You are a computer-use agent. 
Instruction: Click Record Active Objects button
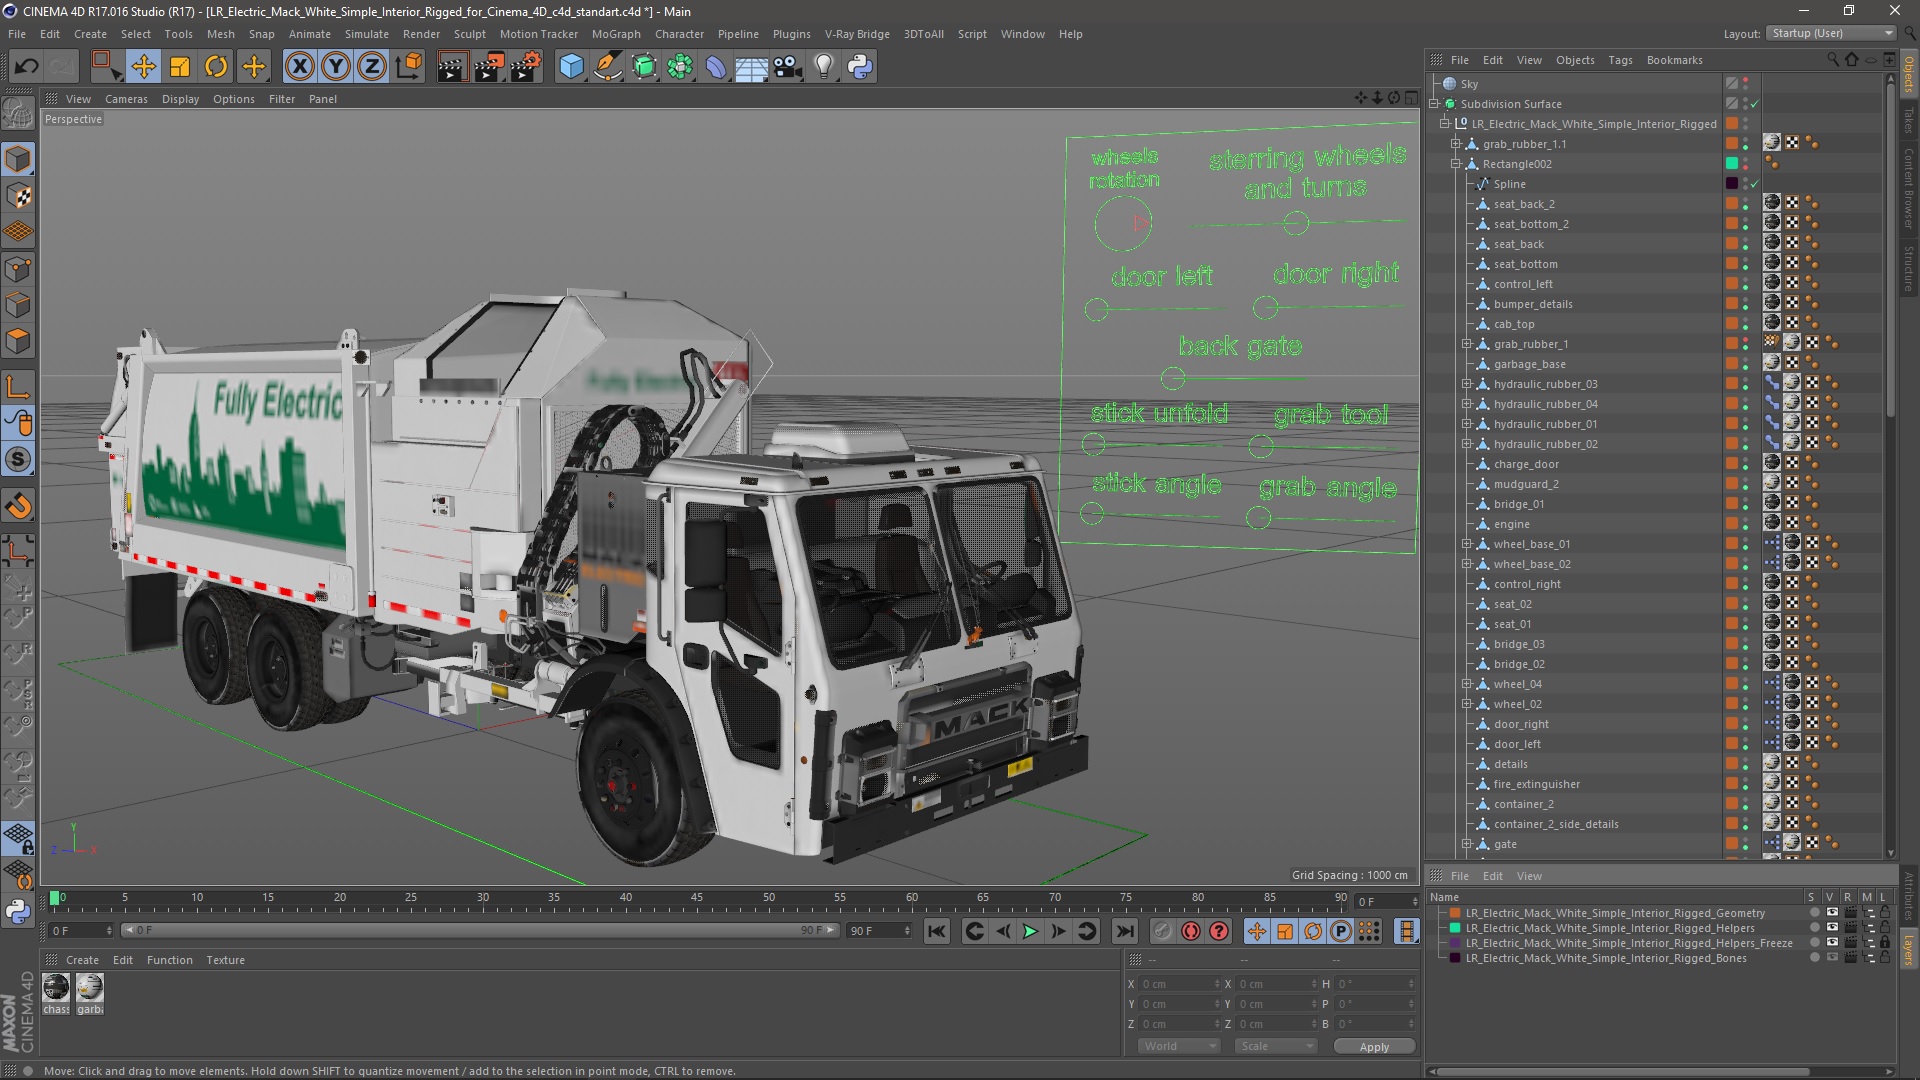pos(1162,931)
